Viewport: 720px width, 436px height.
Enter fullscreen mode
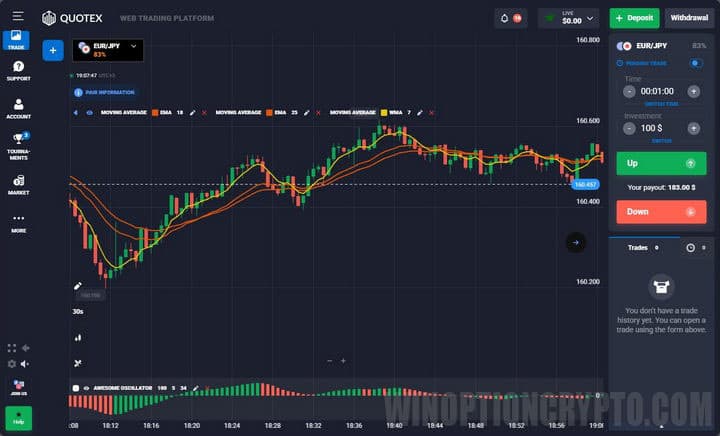click(11, 348)
